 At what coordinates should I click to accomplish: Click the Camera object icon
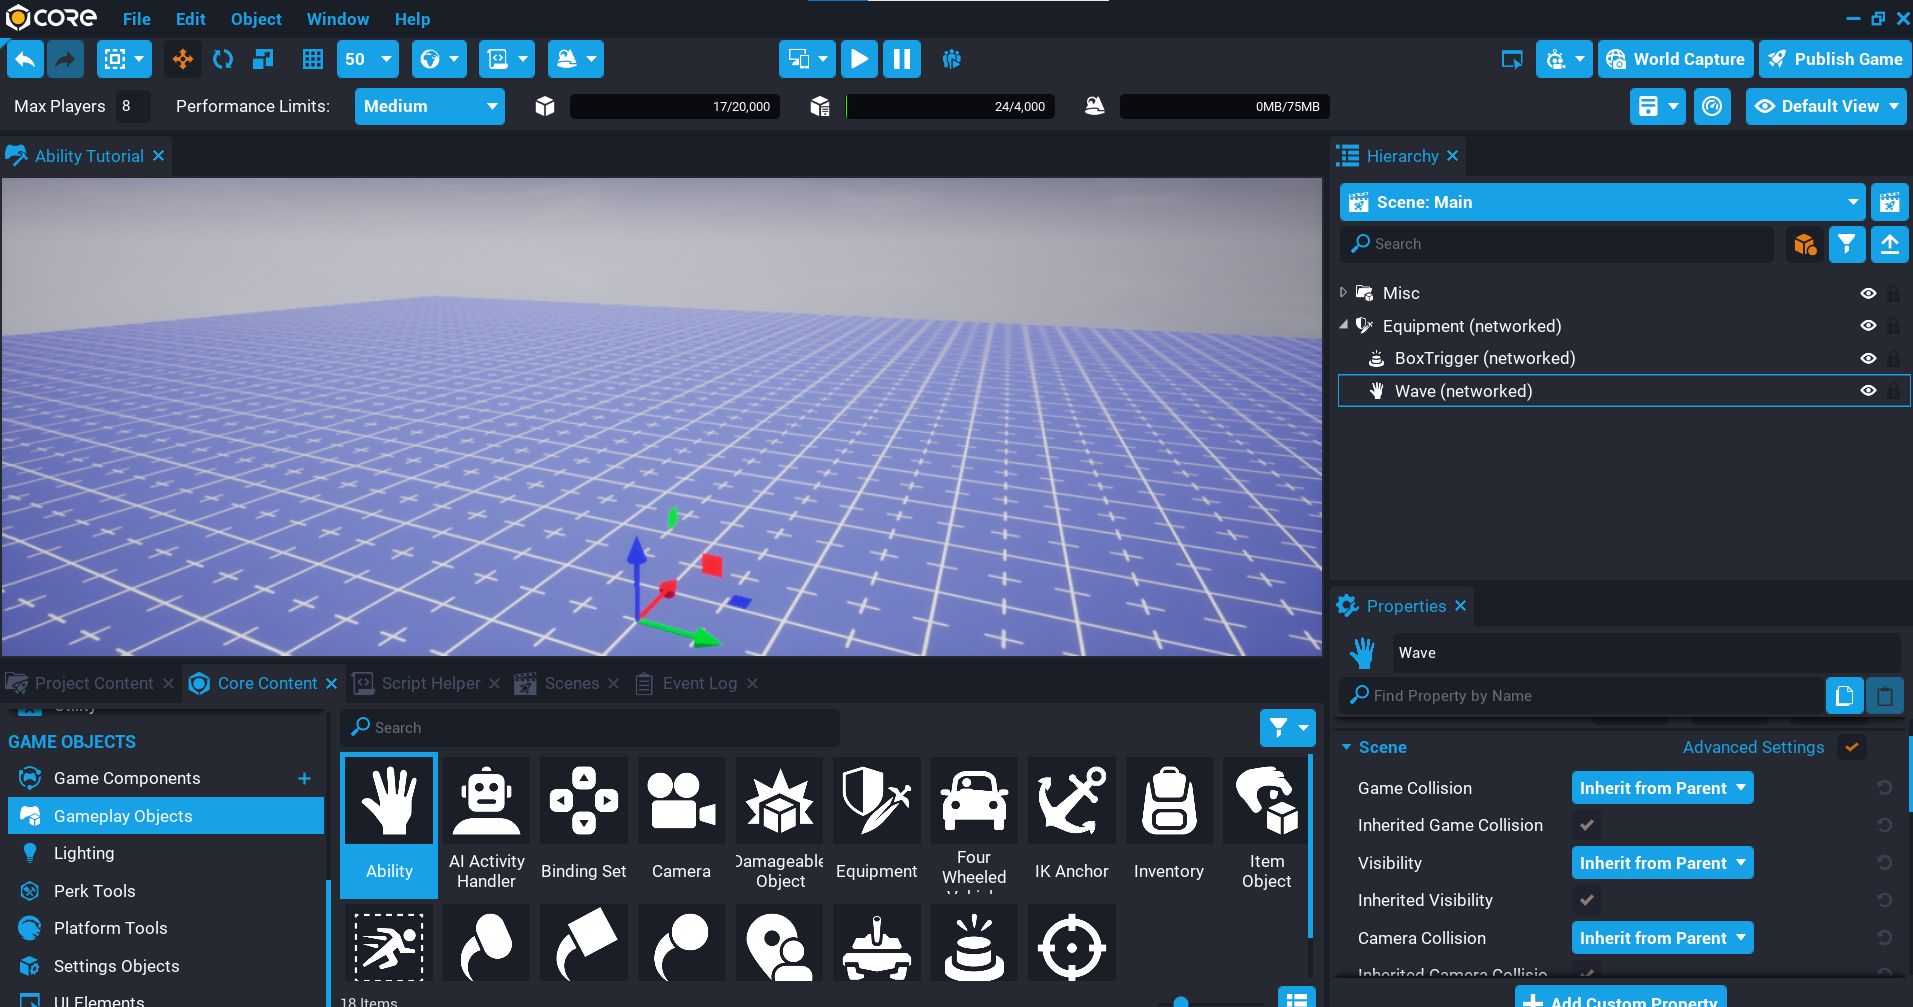[681, 820]
